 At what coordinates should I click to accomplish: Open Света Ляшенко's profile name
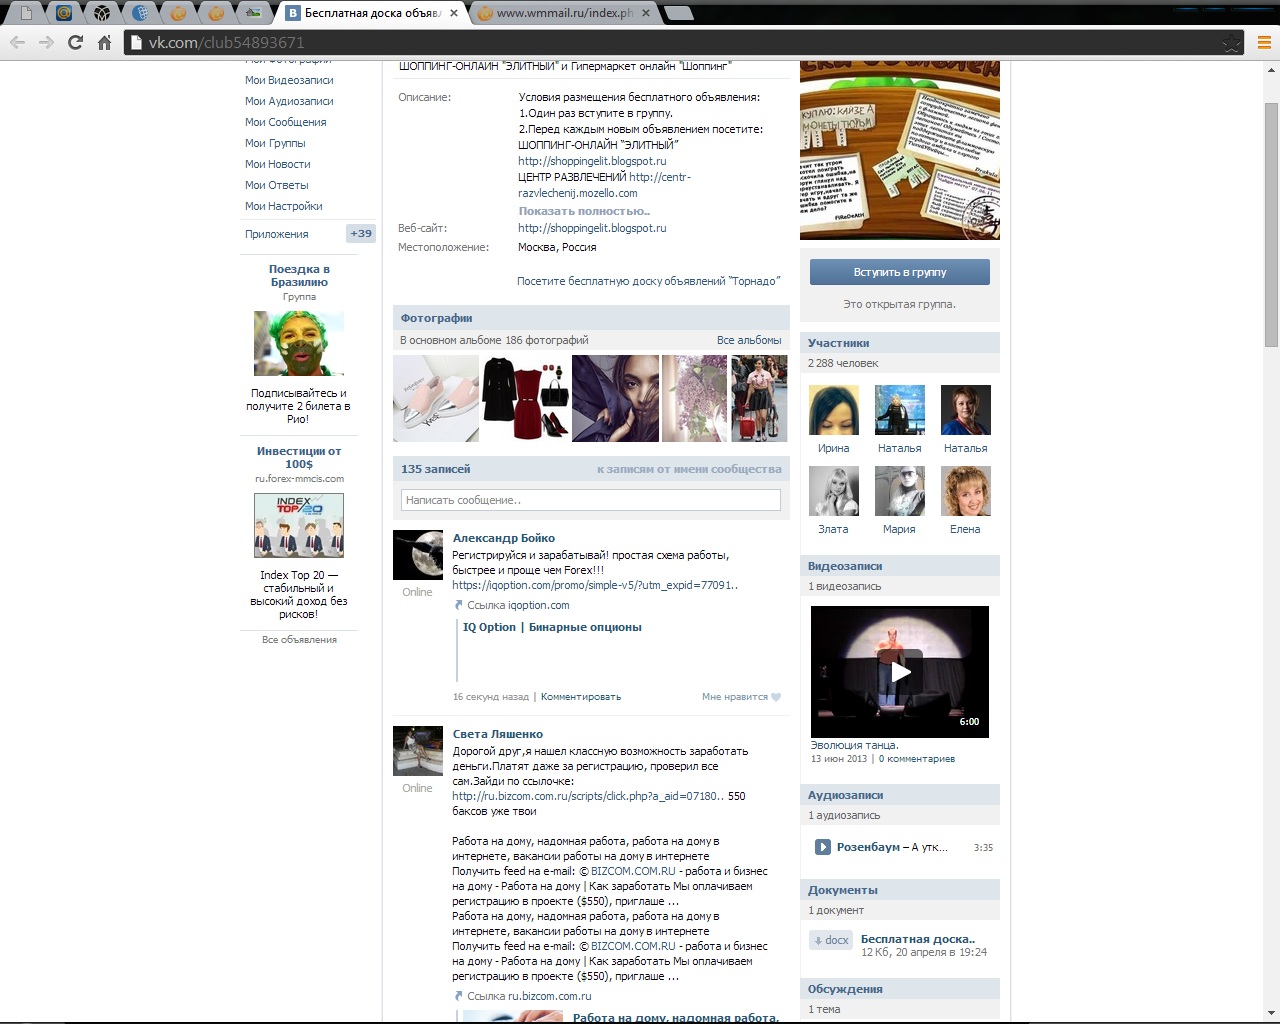[497, 734]
